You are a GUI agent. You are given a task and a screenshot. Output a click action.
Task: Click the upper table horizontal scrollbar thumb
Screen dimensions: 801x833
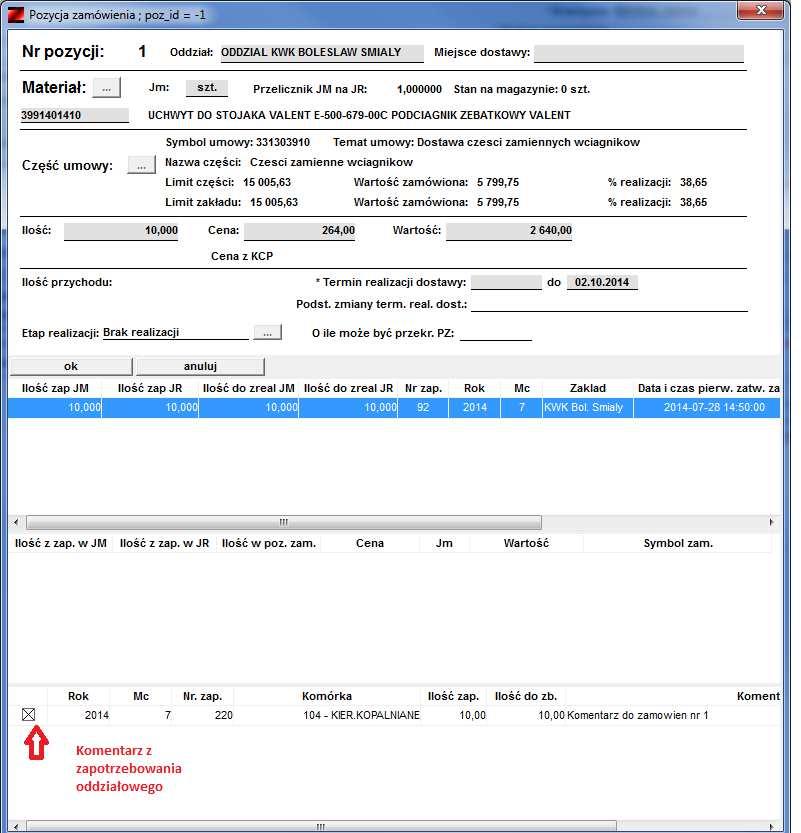coord(284,522)
